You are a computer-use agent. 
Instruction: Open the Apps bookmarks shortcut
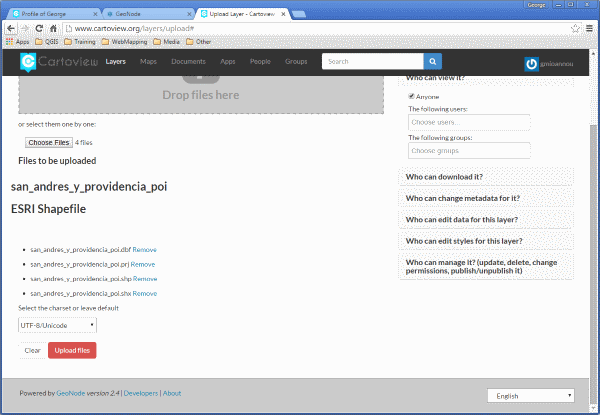pos(18,42)
